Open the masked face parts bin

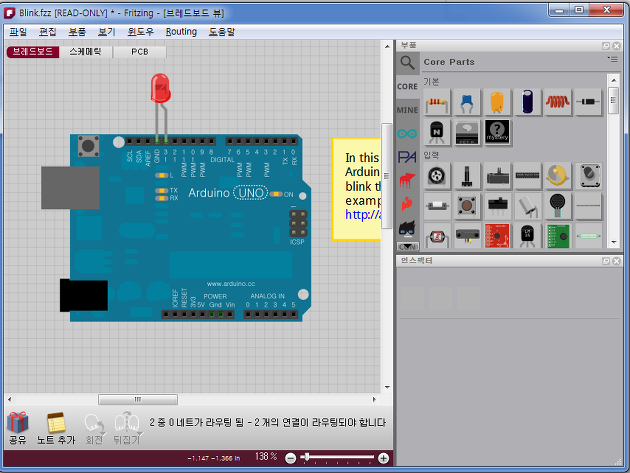[407, 228]
